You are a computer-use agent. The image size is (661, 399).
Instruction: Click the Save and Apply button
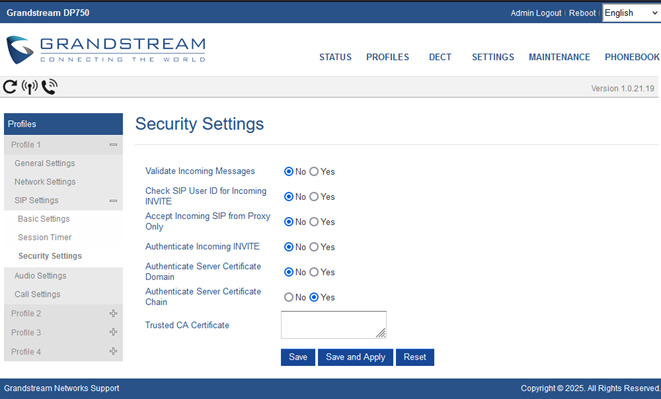pos(355,357)
